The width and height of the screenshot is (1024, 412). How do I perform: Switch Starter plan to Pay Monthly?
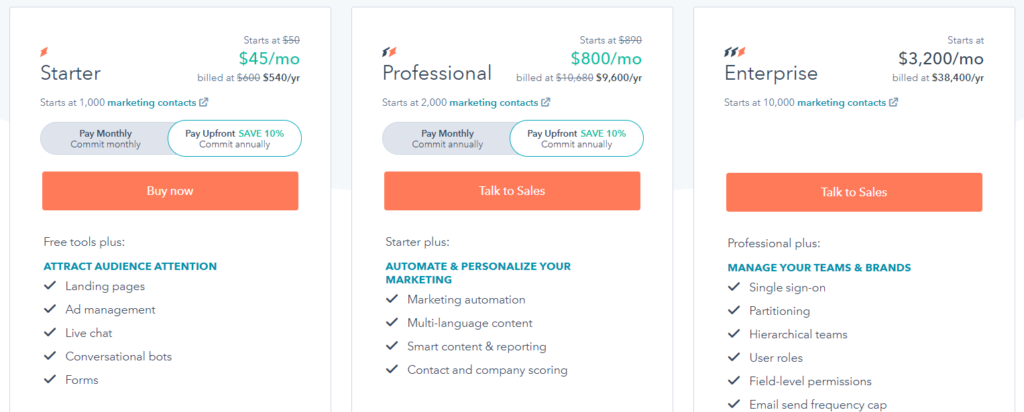click(105, 138)
